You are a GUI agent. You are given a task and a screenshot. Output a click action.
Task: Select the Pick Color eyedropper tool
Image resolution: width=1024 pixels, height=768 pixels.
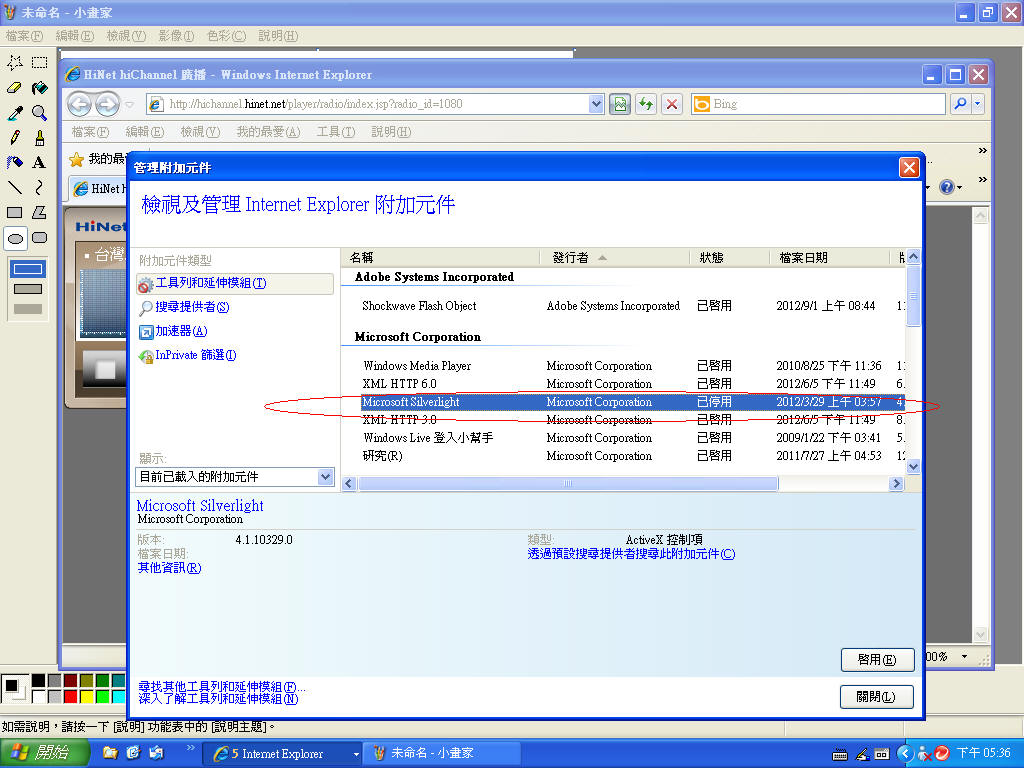(14, 113)
